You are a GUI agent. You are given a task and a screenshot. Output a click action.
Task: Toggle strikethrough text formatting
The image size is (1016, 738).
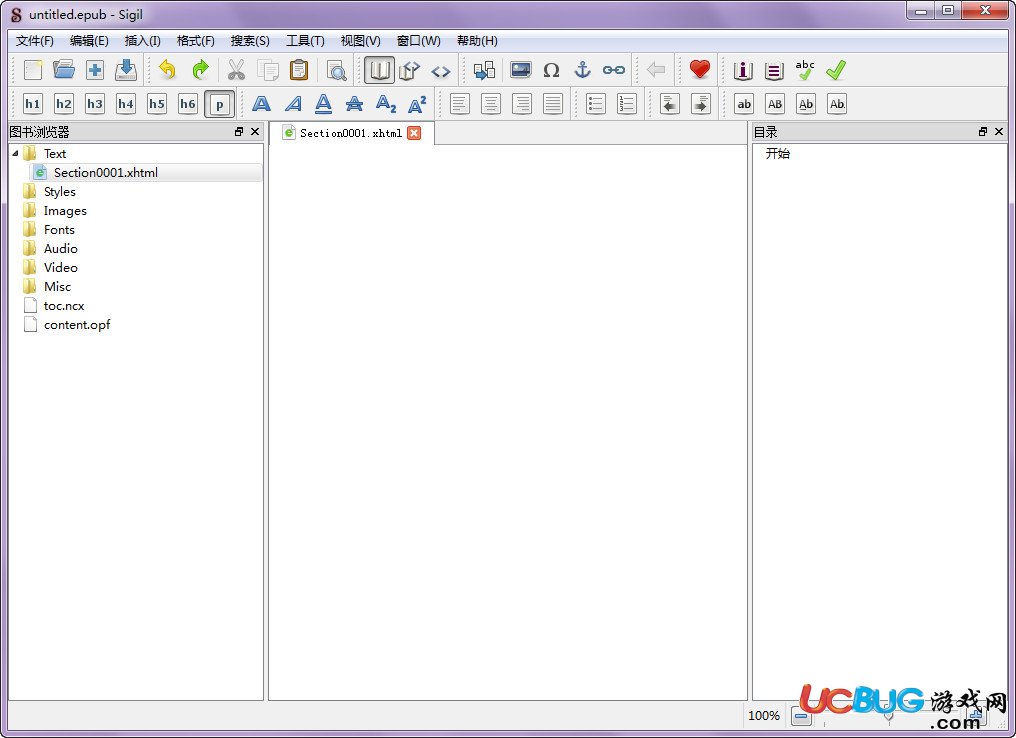[x=354, y=104]
